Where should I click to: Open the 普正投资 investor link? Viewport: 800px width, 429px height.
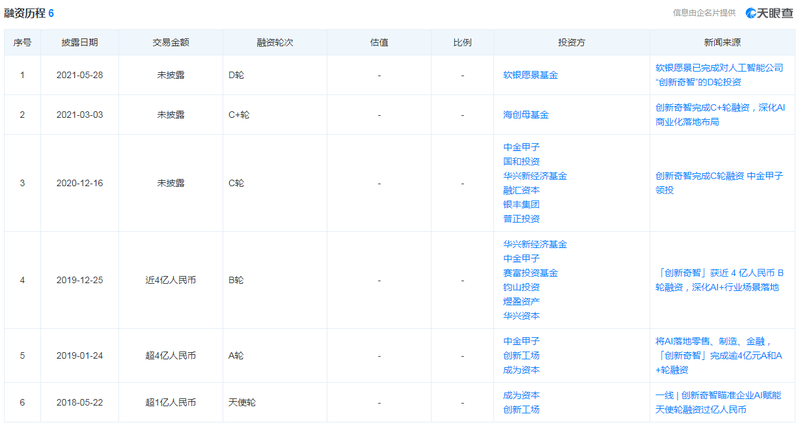pyautogui.click(x=521, y=219)
